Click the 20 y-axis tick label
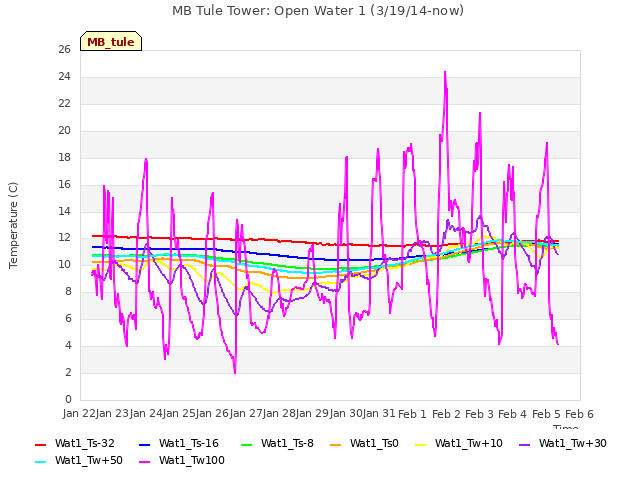The image size is (640, 480). (x=64, y=130)
